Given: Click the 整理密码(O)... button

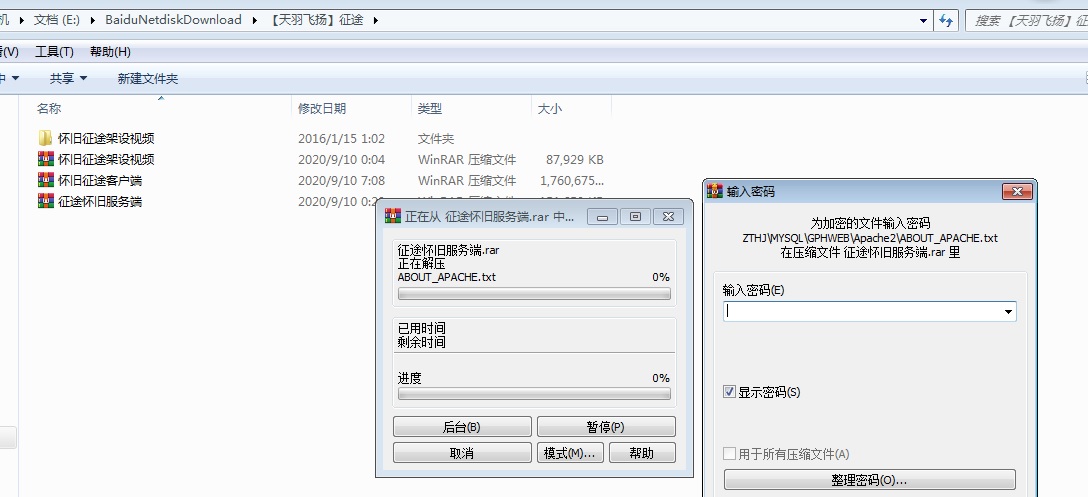Looking at the screenshot, I should pyautogui.click(x=869, y=480).
